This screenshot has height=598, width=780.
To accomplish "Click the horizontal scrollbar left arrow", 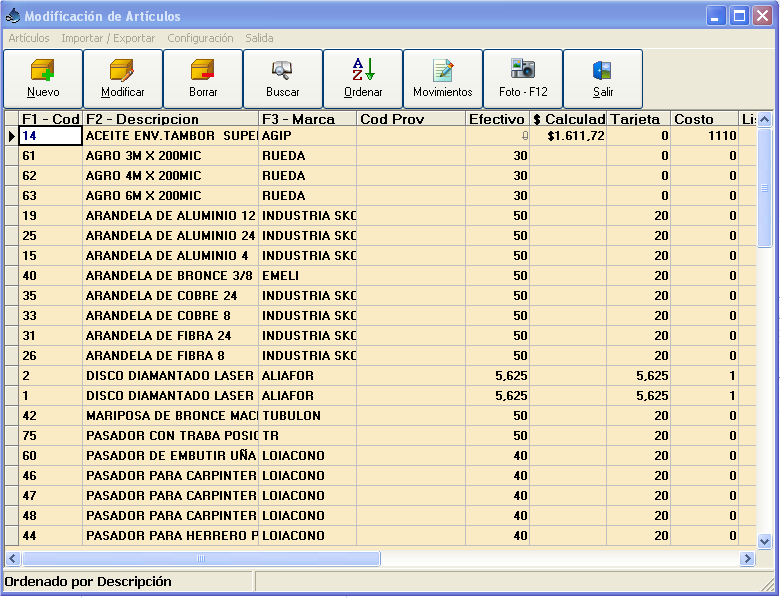I will (12, 559).
